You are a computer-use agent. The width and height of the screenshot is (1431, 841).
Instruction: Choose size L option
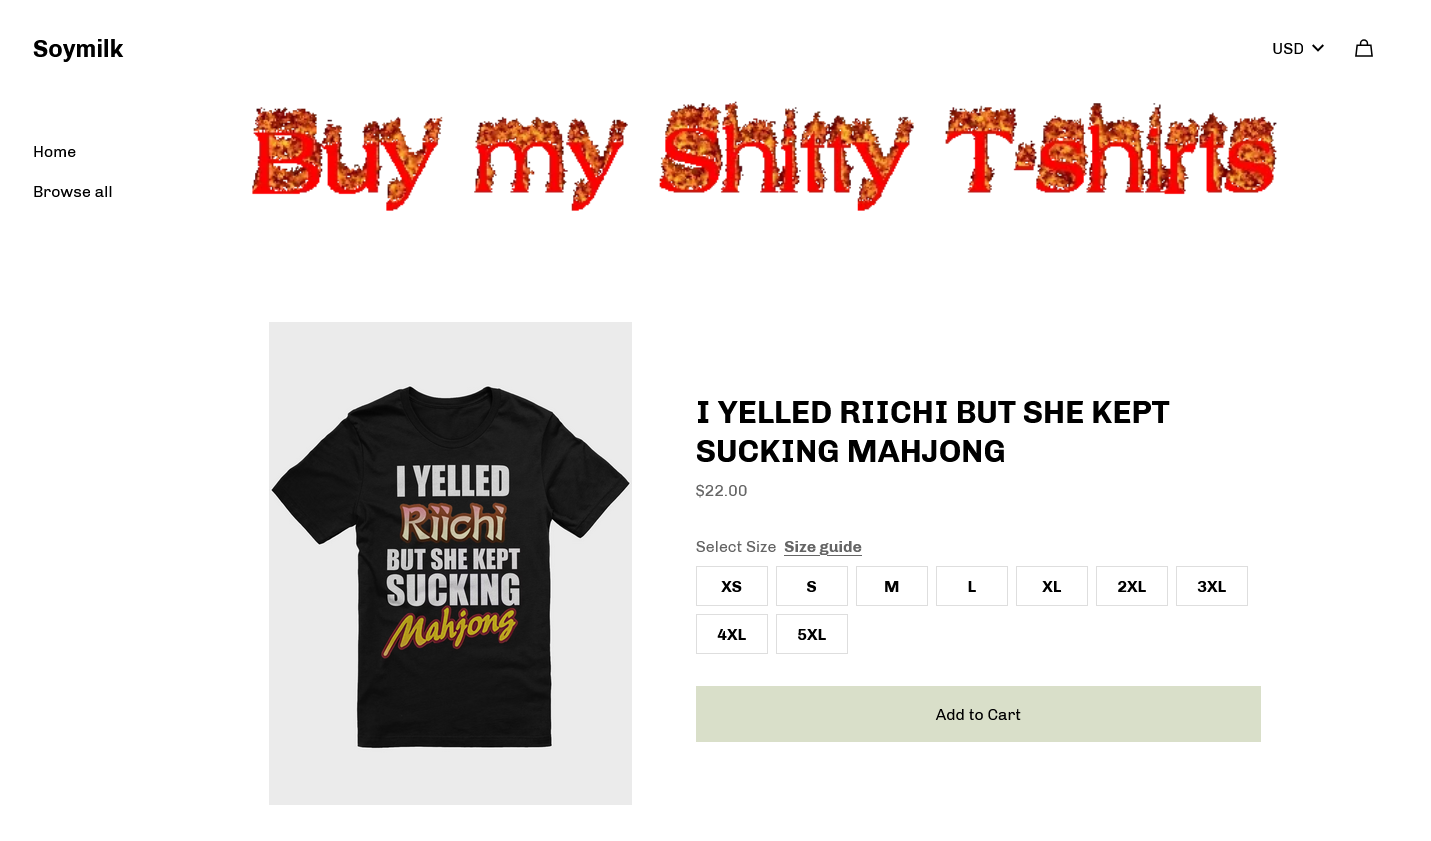(x=972, y=586)
